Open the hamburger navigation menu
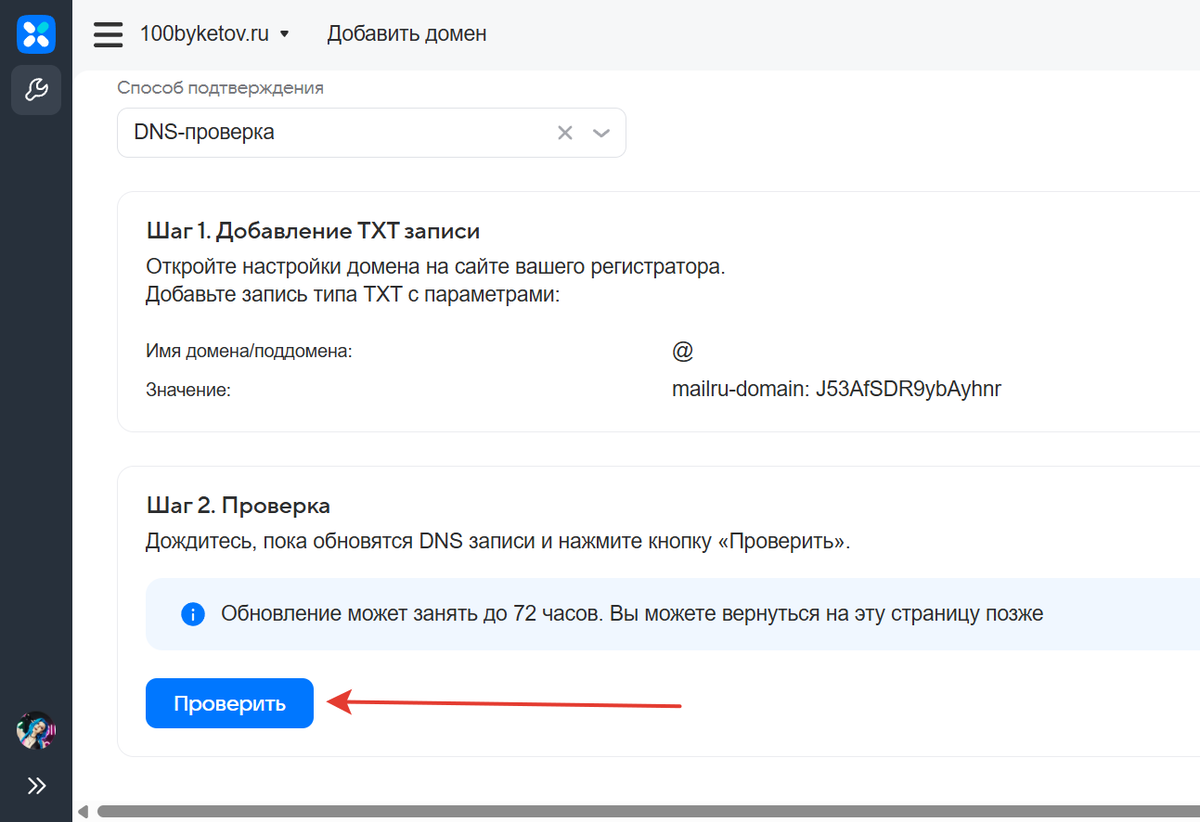Screen dimensions: 1200x822 (x=108, y=34)
